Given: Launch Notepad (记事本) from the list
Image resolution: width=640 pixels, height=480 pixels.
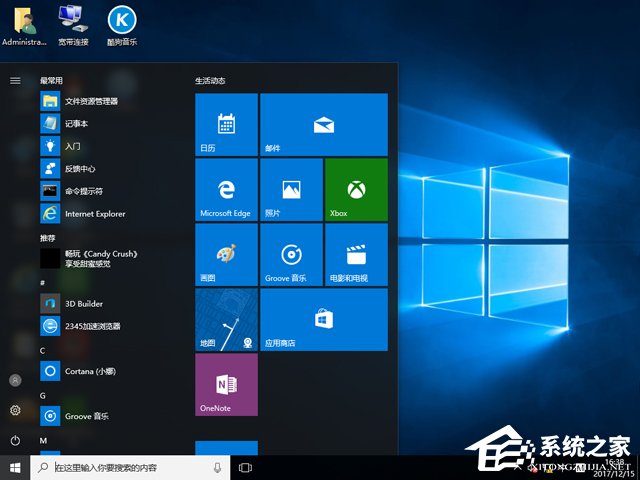Looking at the screenshot, I should pyautogui.click(x=64, y=124).
